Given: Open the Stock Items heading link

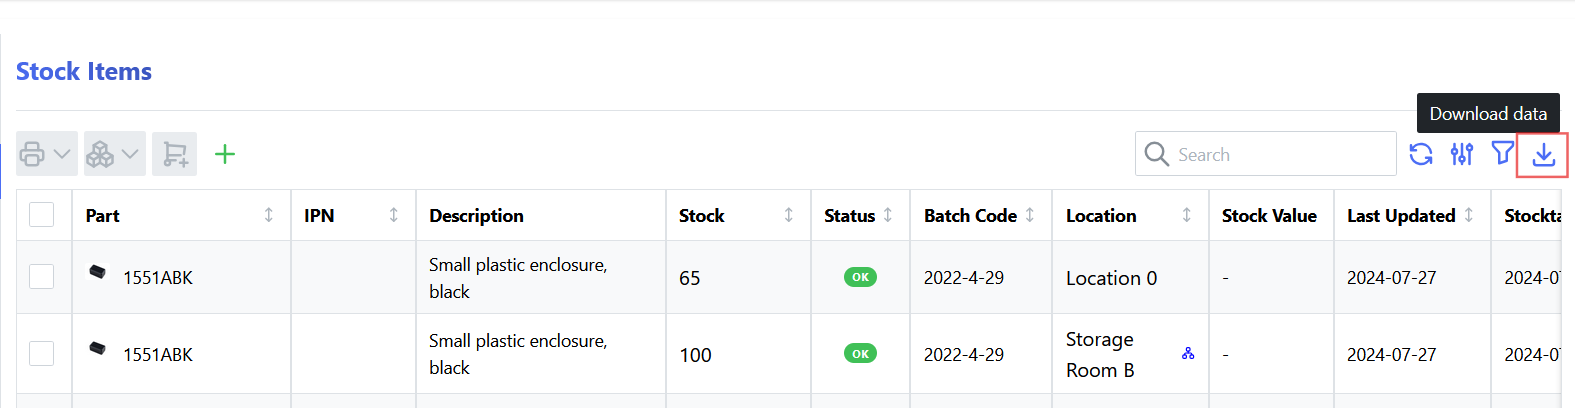Looking at the screenshot, I should coord(84,72).
